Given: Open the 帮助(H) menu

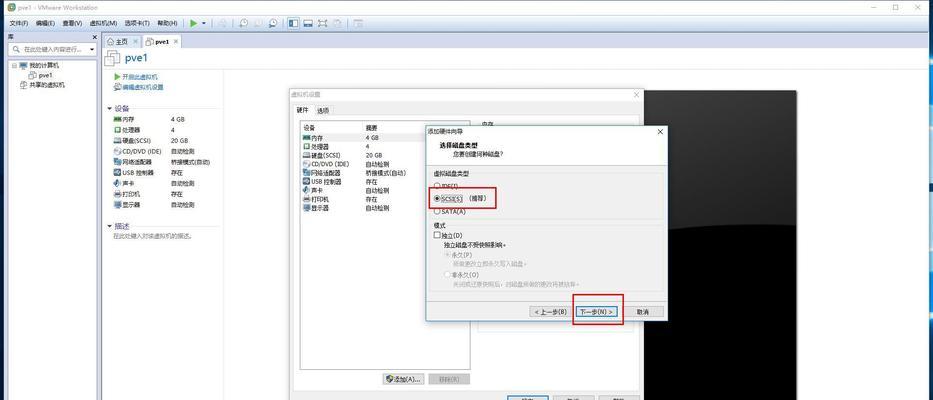Looking at the screenshot, I should coord(167,23).
